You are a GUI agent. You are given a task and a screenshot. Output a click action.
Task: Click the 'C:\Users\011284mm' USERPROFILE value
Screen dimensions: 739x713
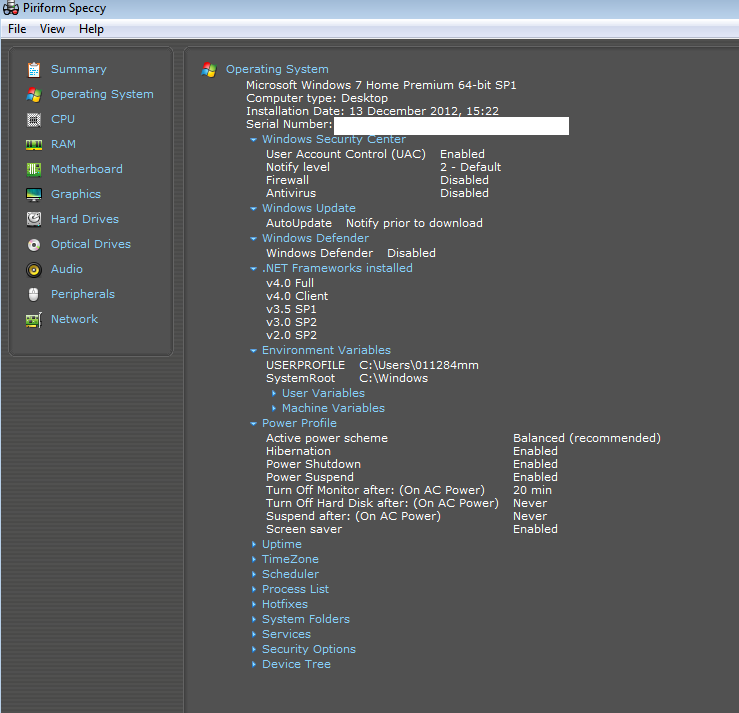(x=419, y=365)
